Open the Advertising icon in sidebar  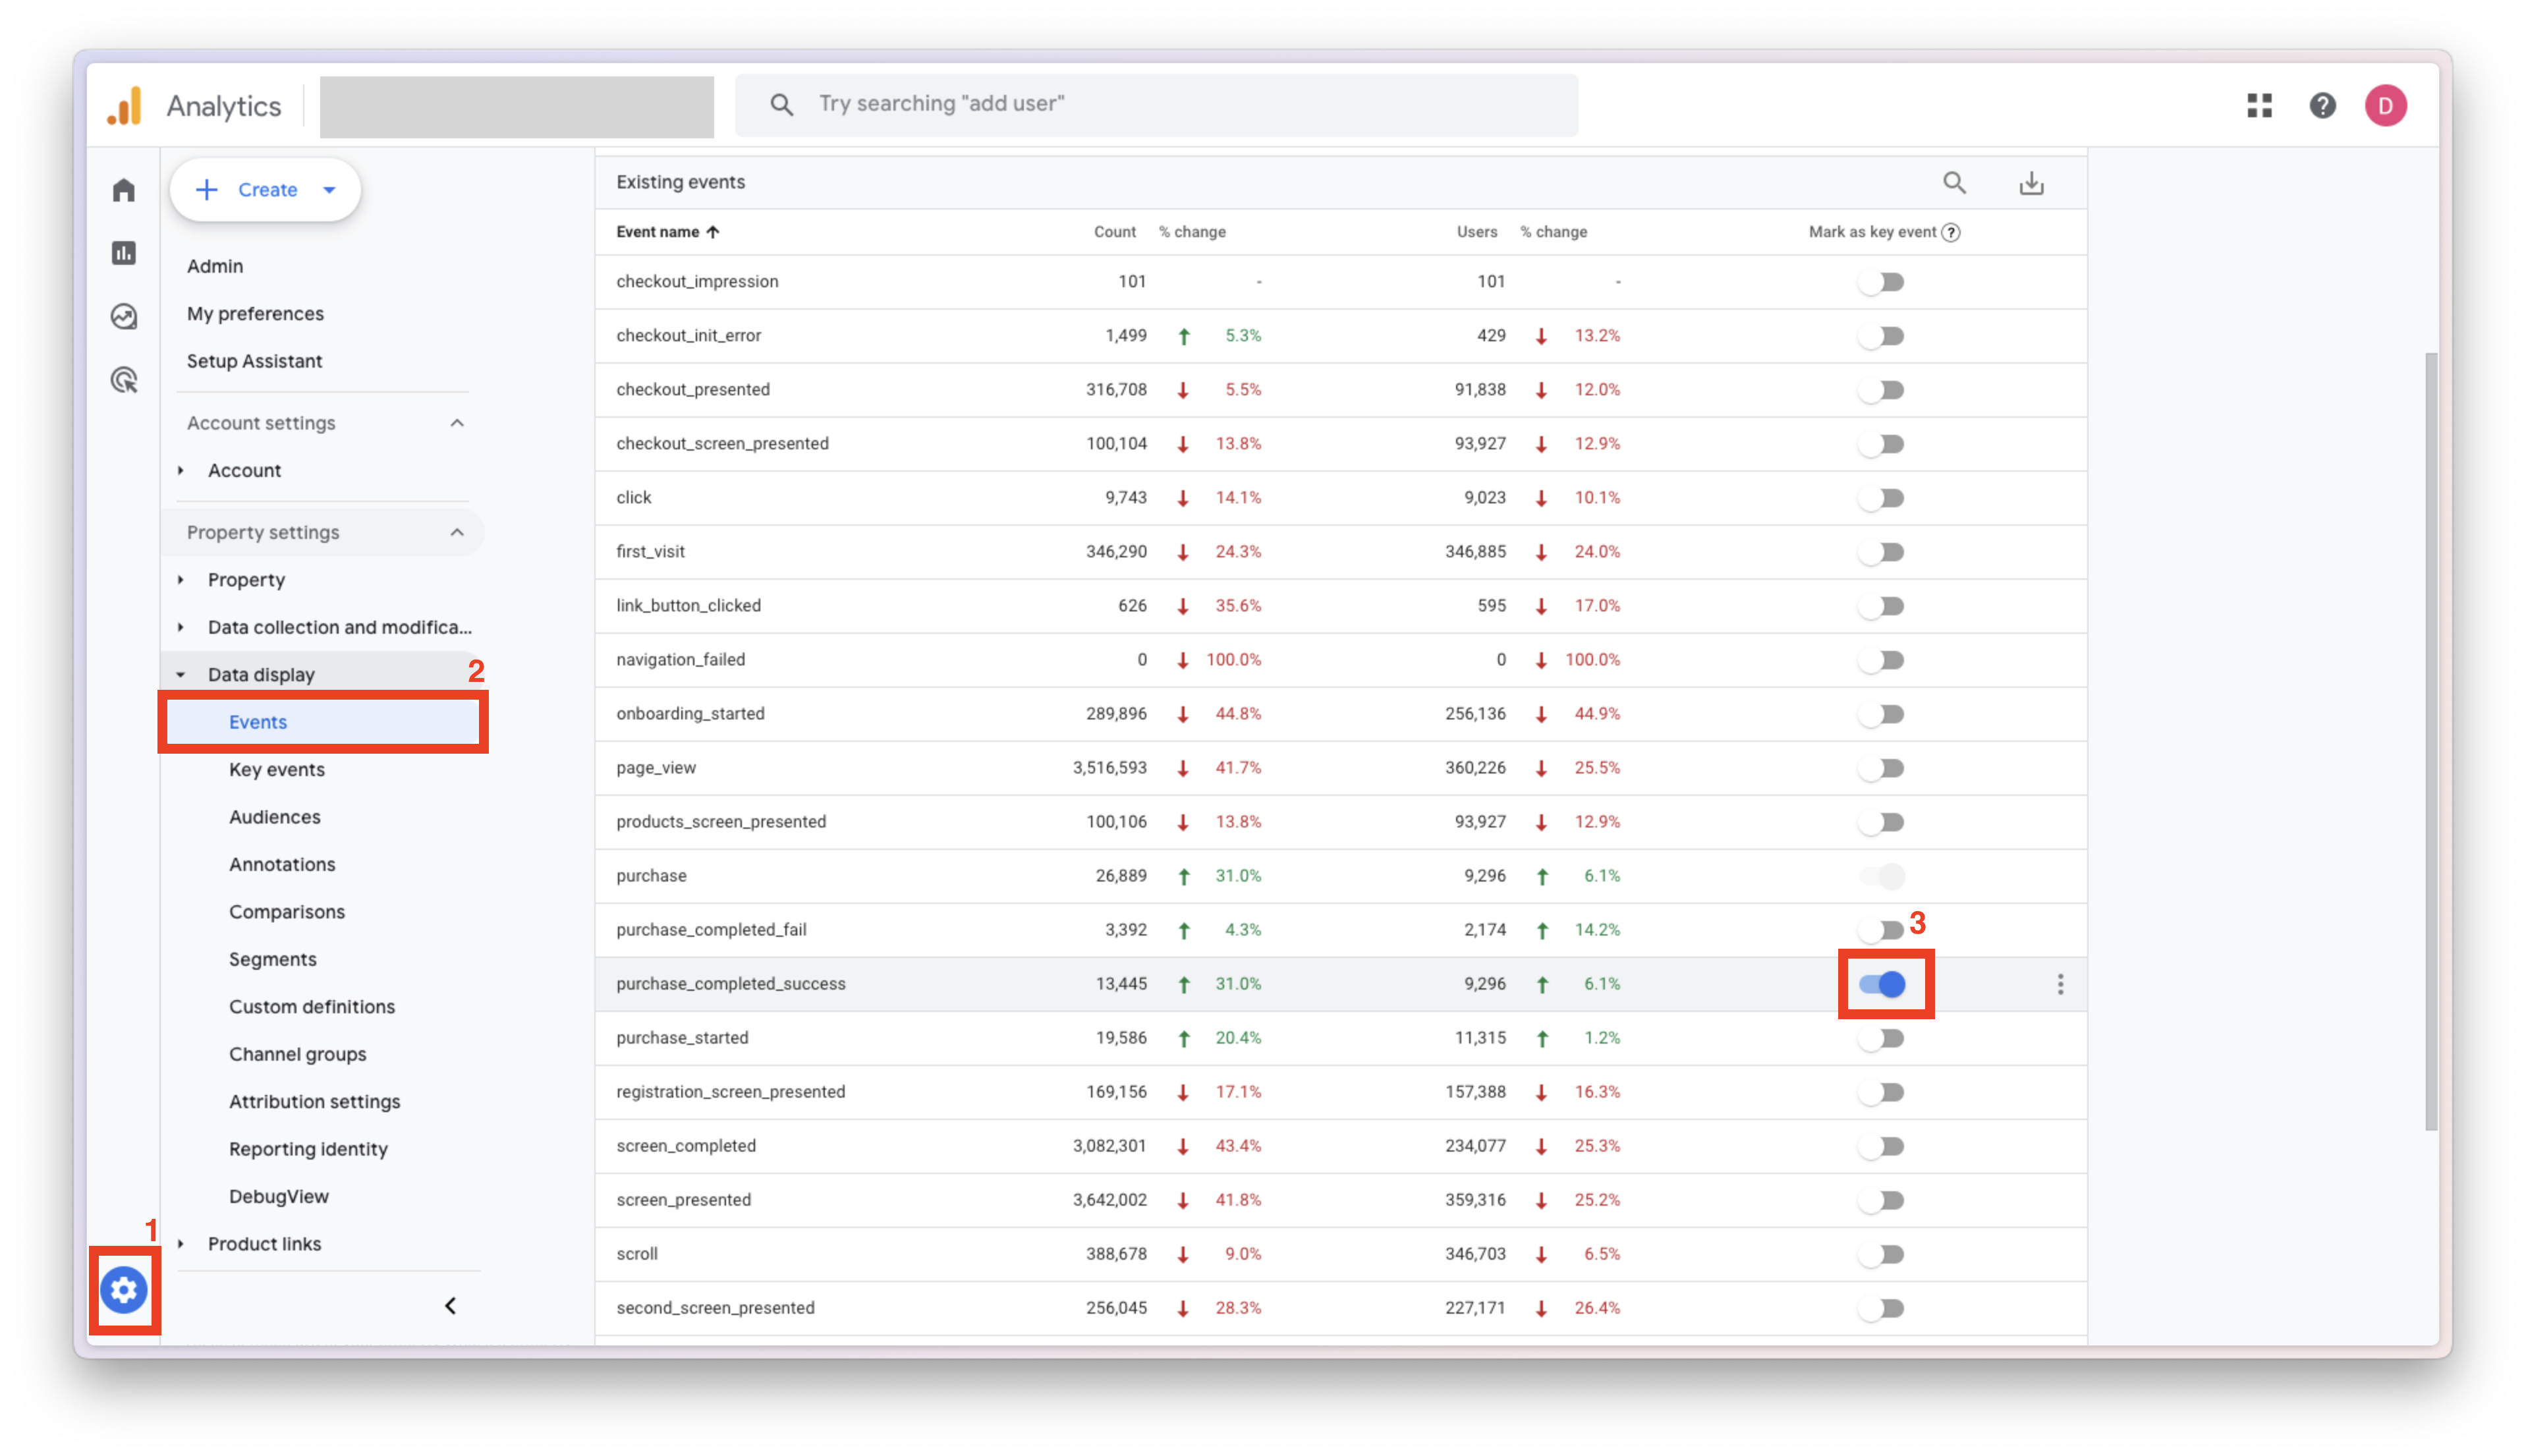click(124, 380)
